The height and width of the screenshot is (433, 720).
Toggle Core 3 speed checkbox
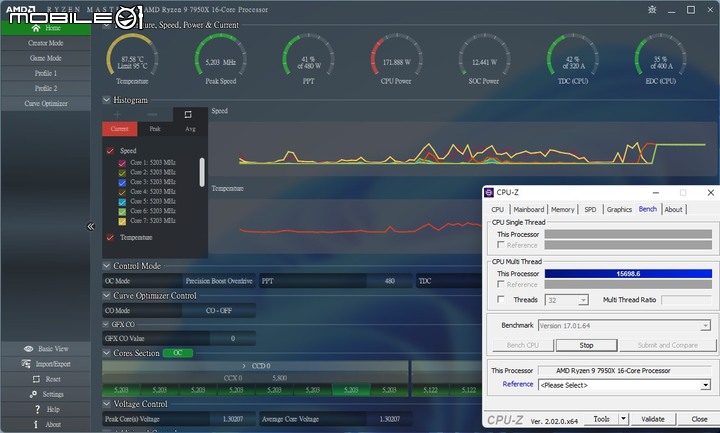coord(122,182)
